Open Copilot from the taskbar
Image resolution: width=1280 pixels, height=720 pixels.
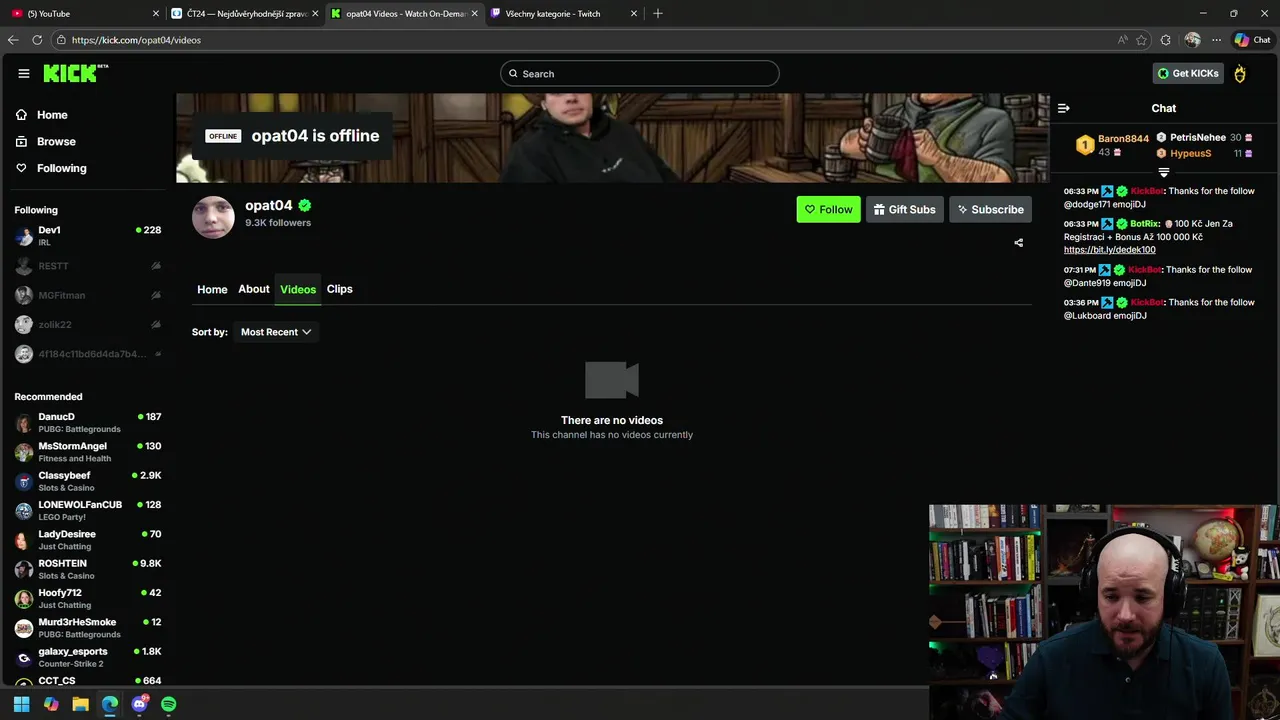[51, 704]
